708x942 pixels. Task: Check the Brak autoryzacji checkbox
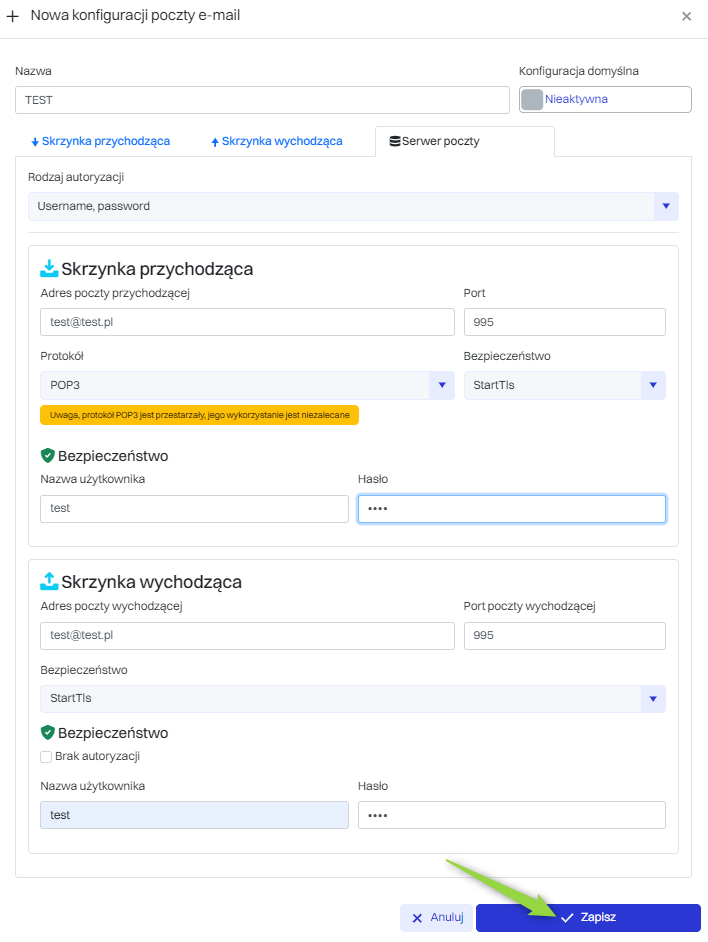pyautogui.click(x=46, y=756)
